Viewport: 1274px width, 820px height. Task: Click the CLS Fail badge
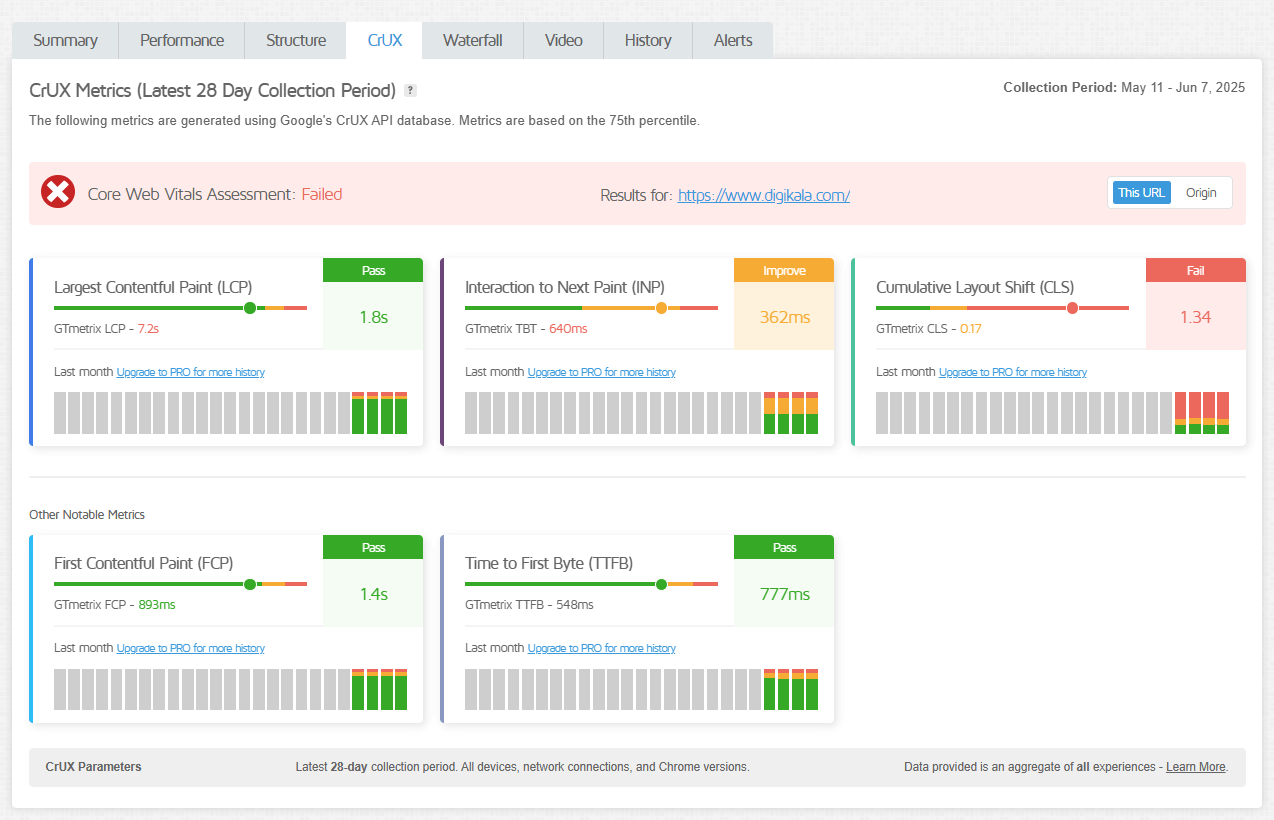[x=1196, y=270]
